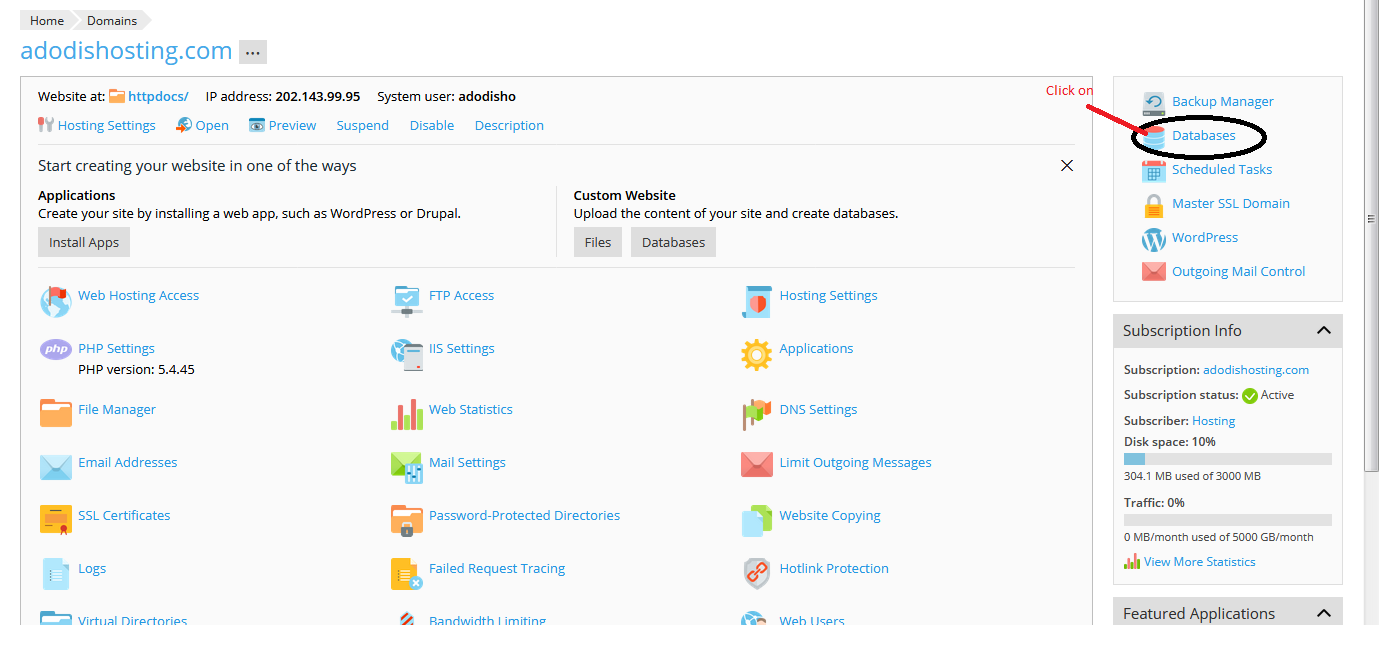
Task: Click the Databases button under Custom Website
Action: pyautogui.click(x=673, y=242)
